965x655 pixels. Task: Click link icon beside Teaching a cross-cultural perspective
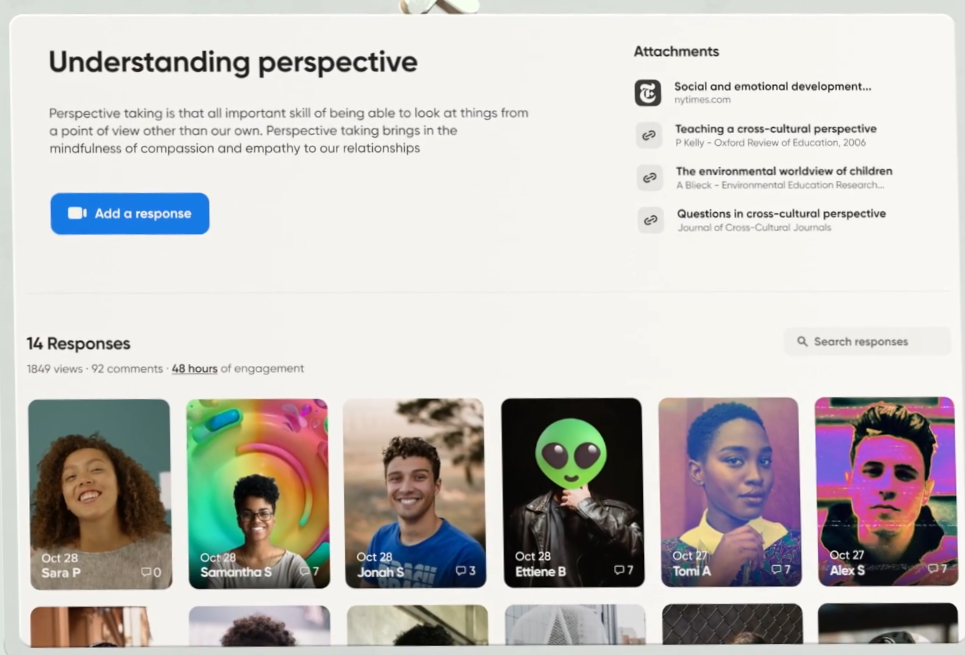coord(649,135)
